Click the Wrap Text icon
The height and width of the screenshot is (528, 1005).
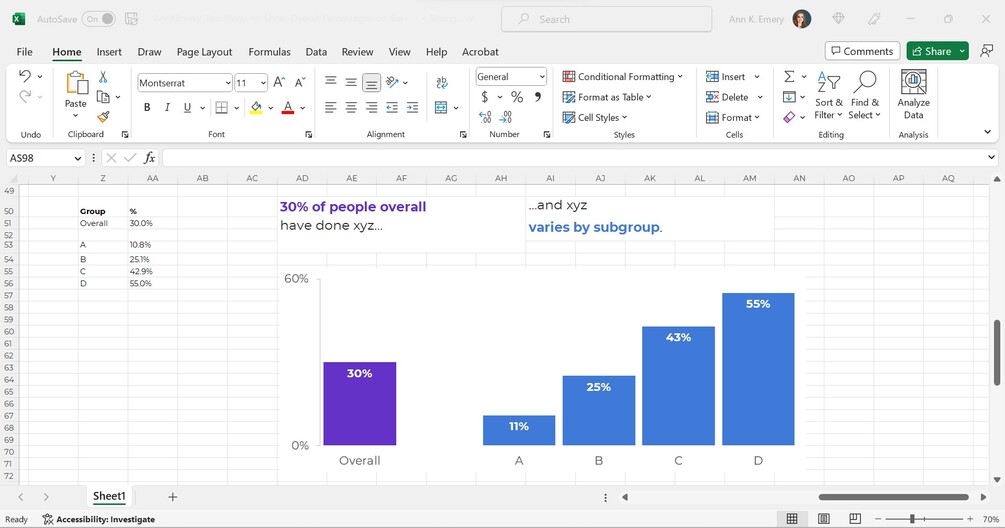[442, 82]
